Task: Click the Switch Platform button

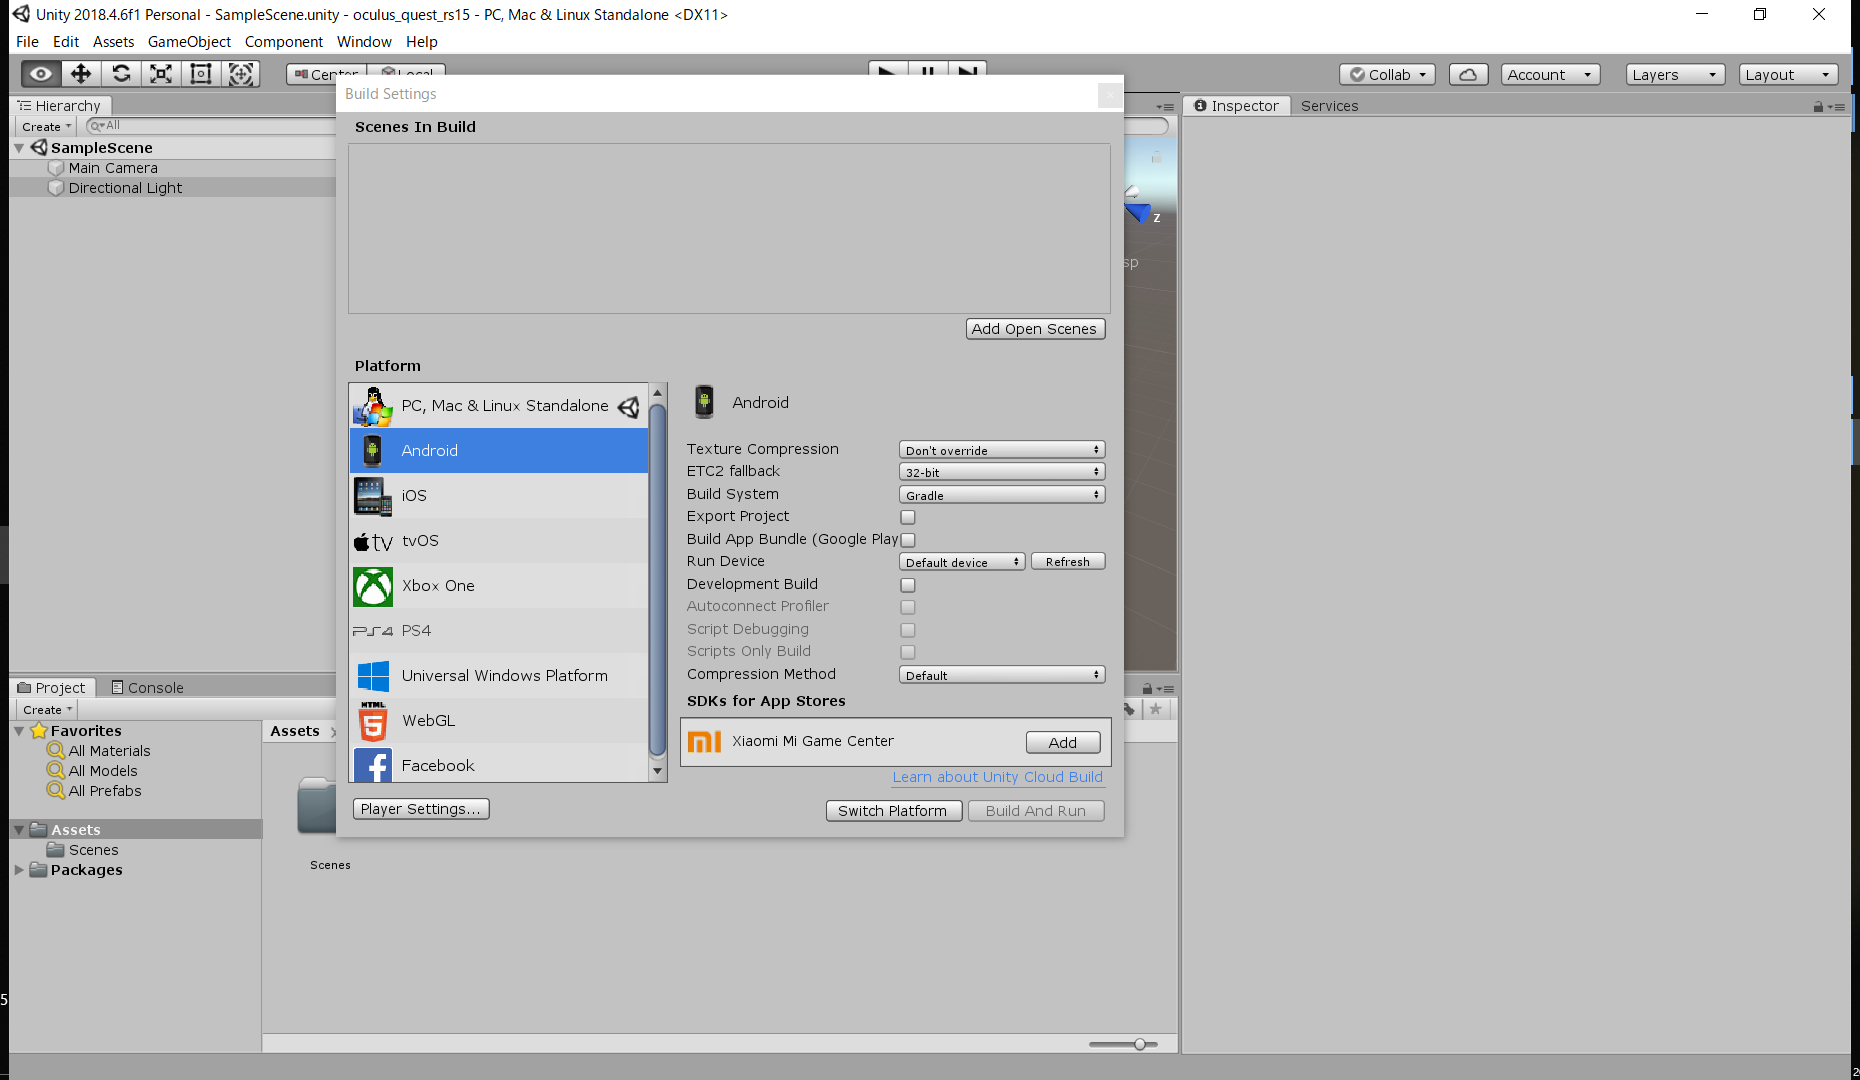Action: point(893,811)
